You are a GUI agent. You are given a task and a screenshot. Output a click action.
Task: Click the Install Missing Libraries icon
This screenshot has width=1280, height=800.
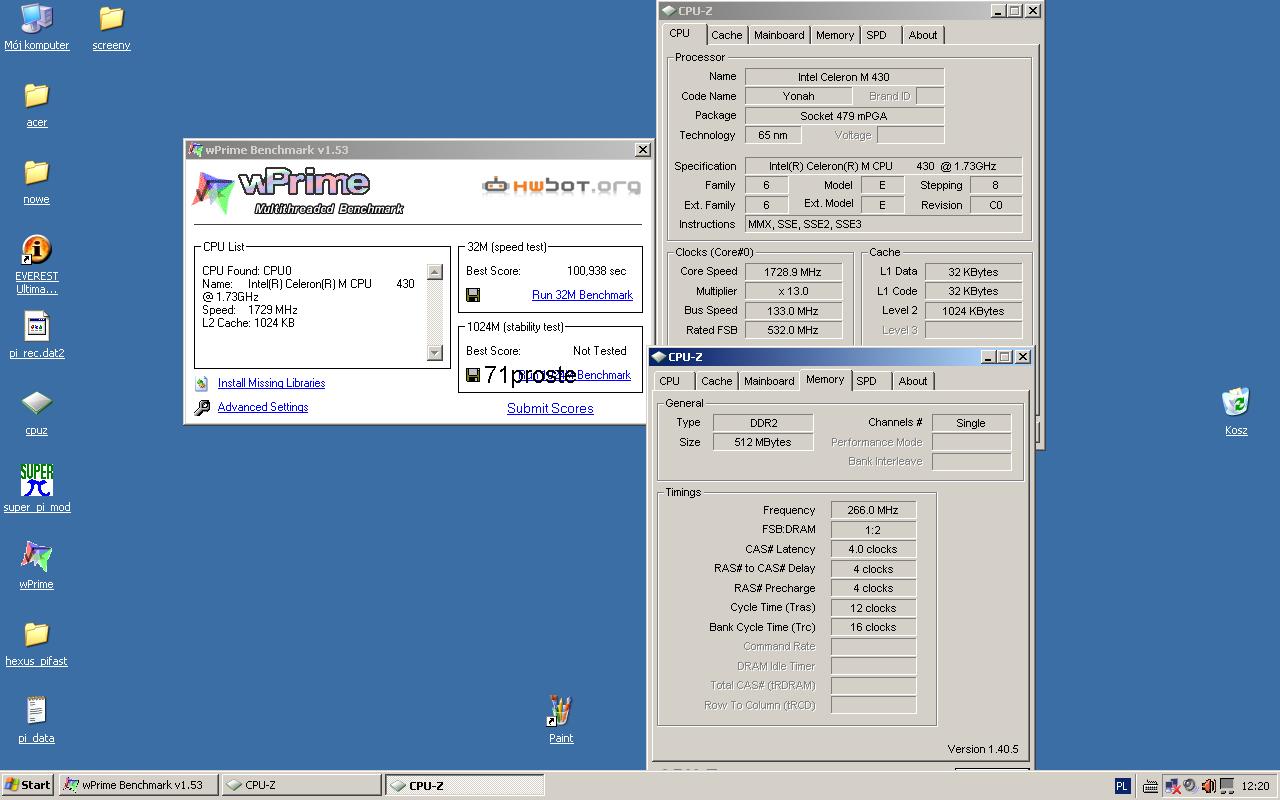point(202,383)
